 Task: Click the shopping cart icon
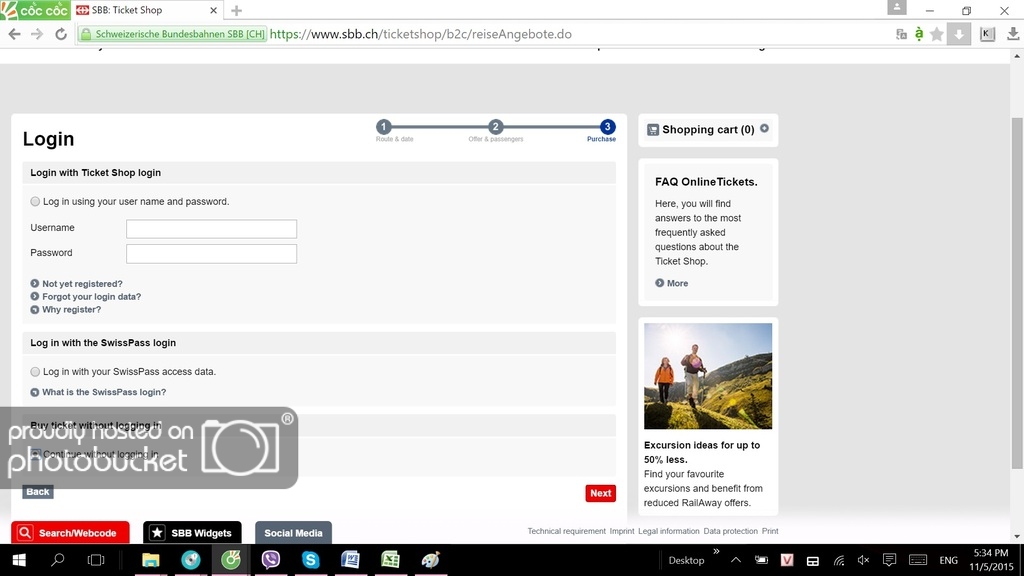652,130
